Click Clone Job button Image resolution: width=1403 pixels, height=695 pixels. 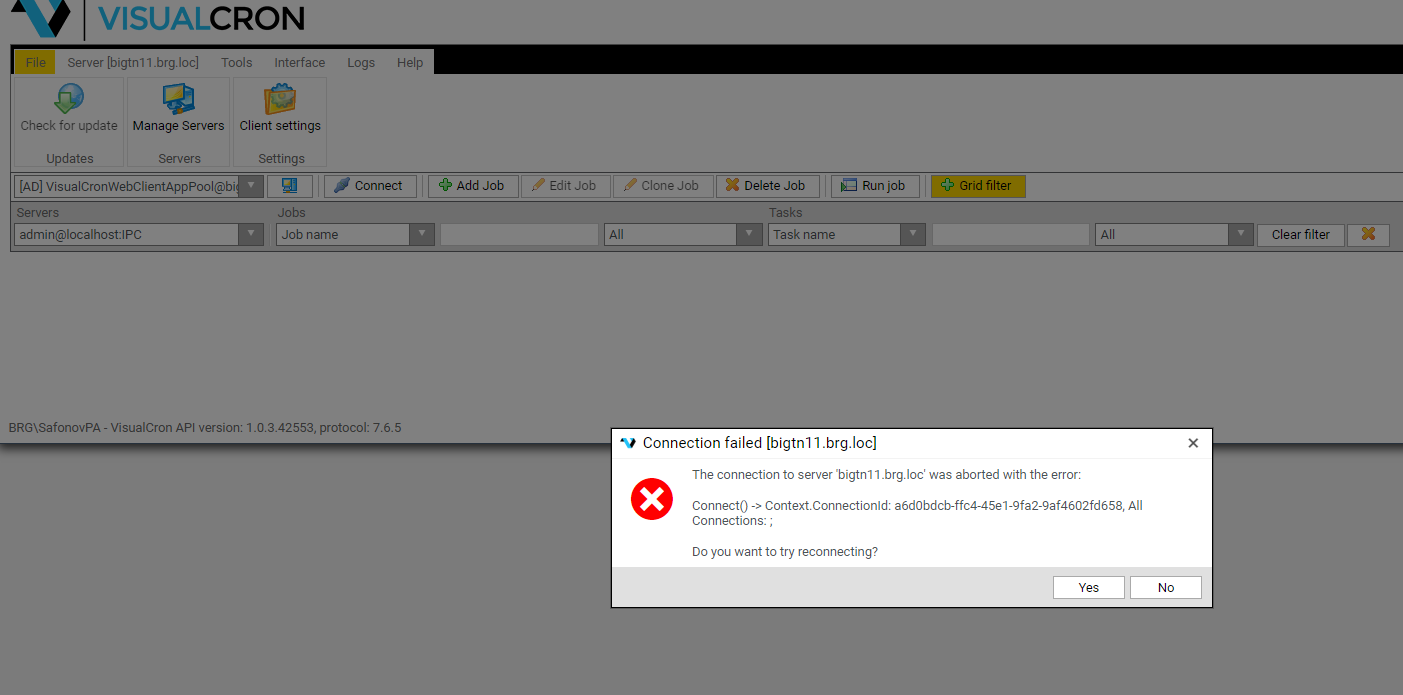coord(663,186)
